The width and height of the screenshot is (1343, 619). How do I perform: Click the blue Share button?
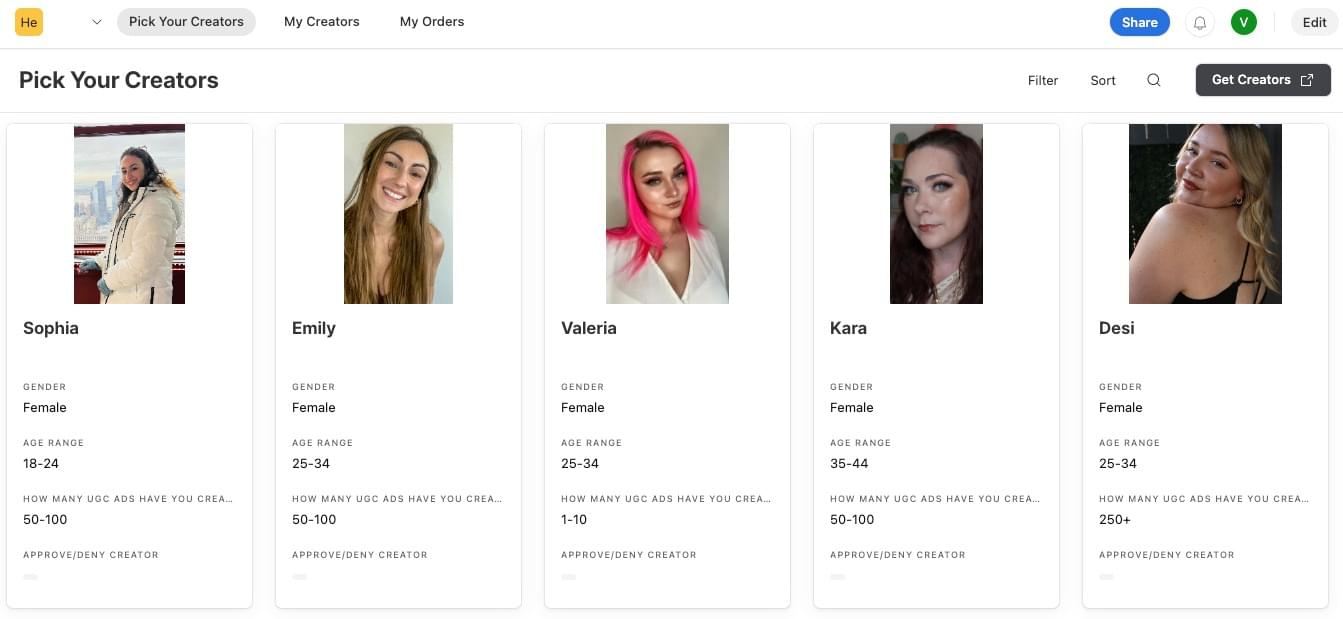click(1140, 22)
